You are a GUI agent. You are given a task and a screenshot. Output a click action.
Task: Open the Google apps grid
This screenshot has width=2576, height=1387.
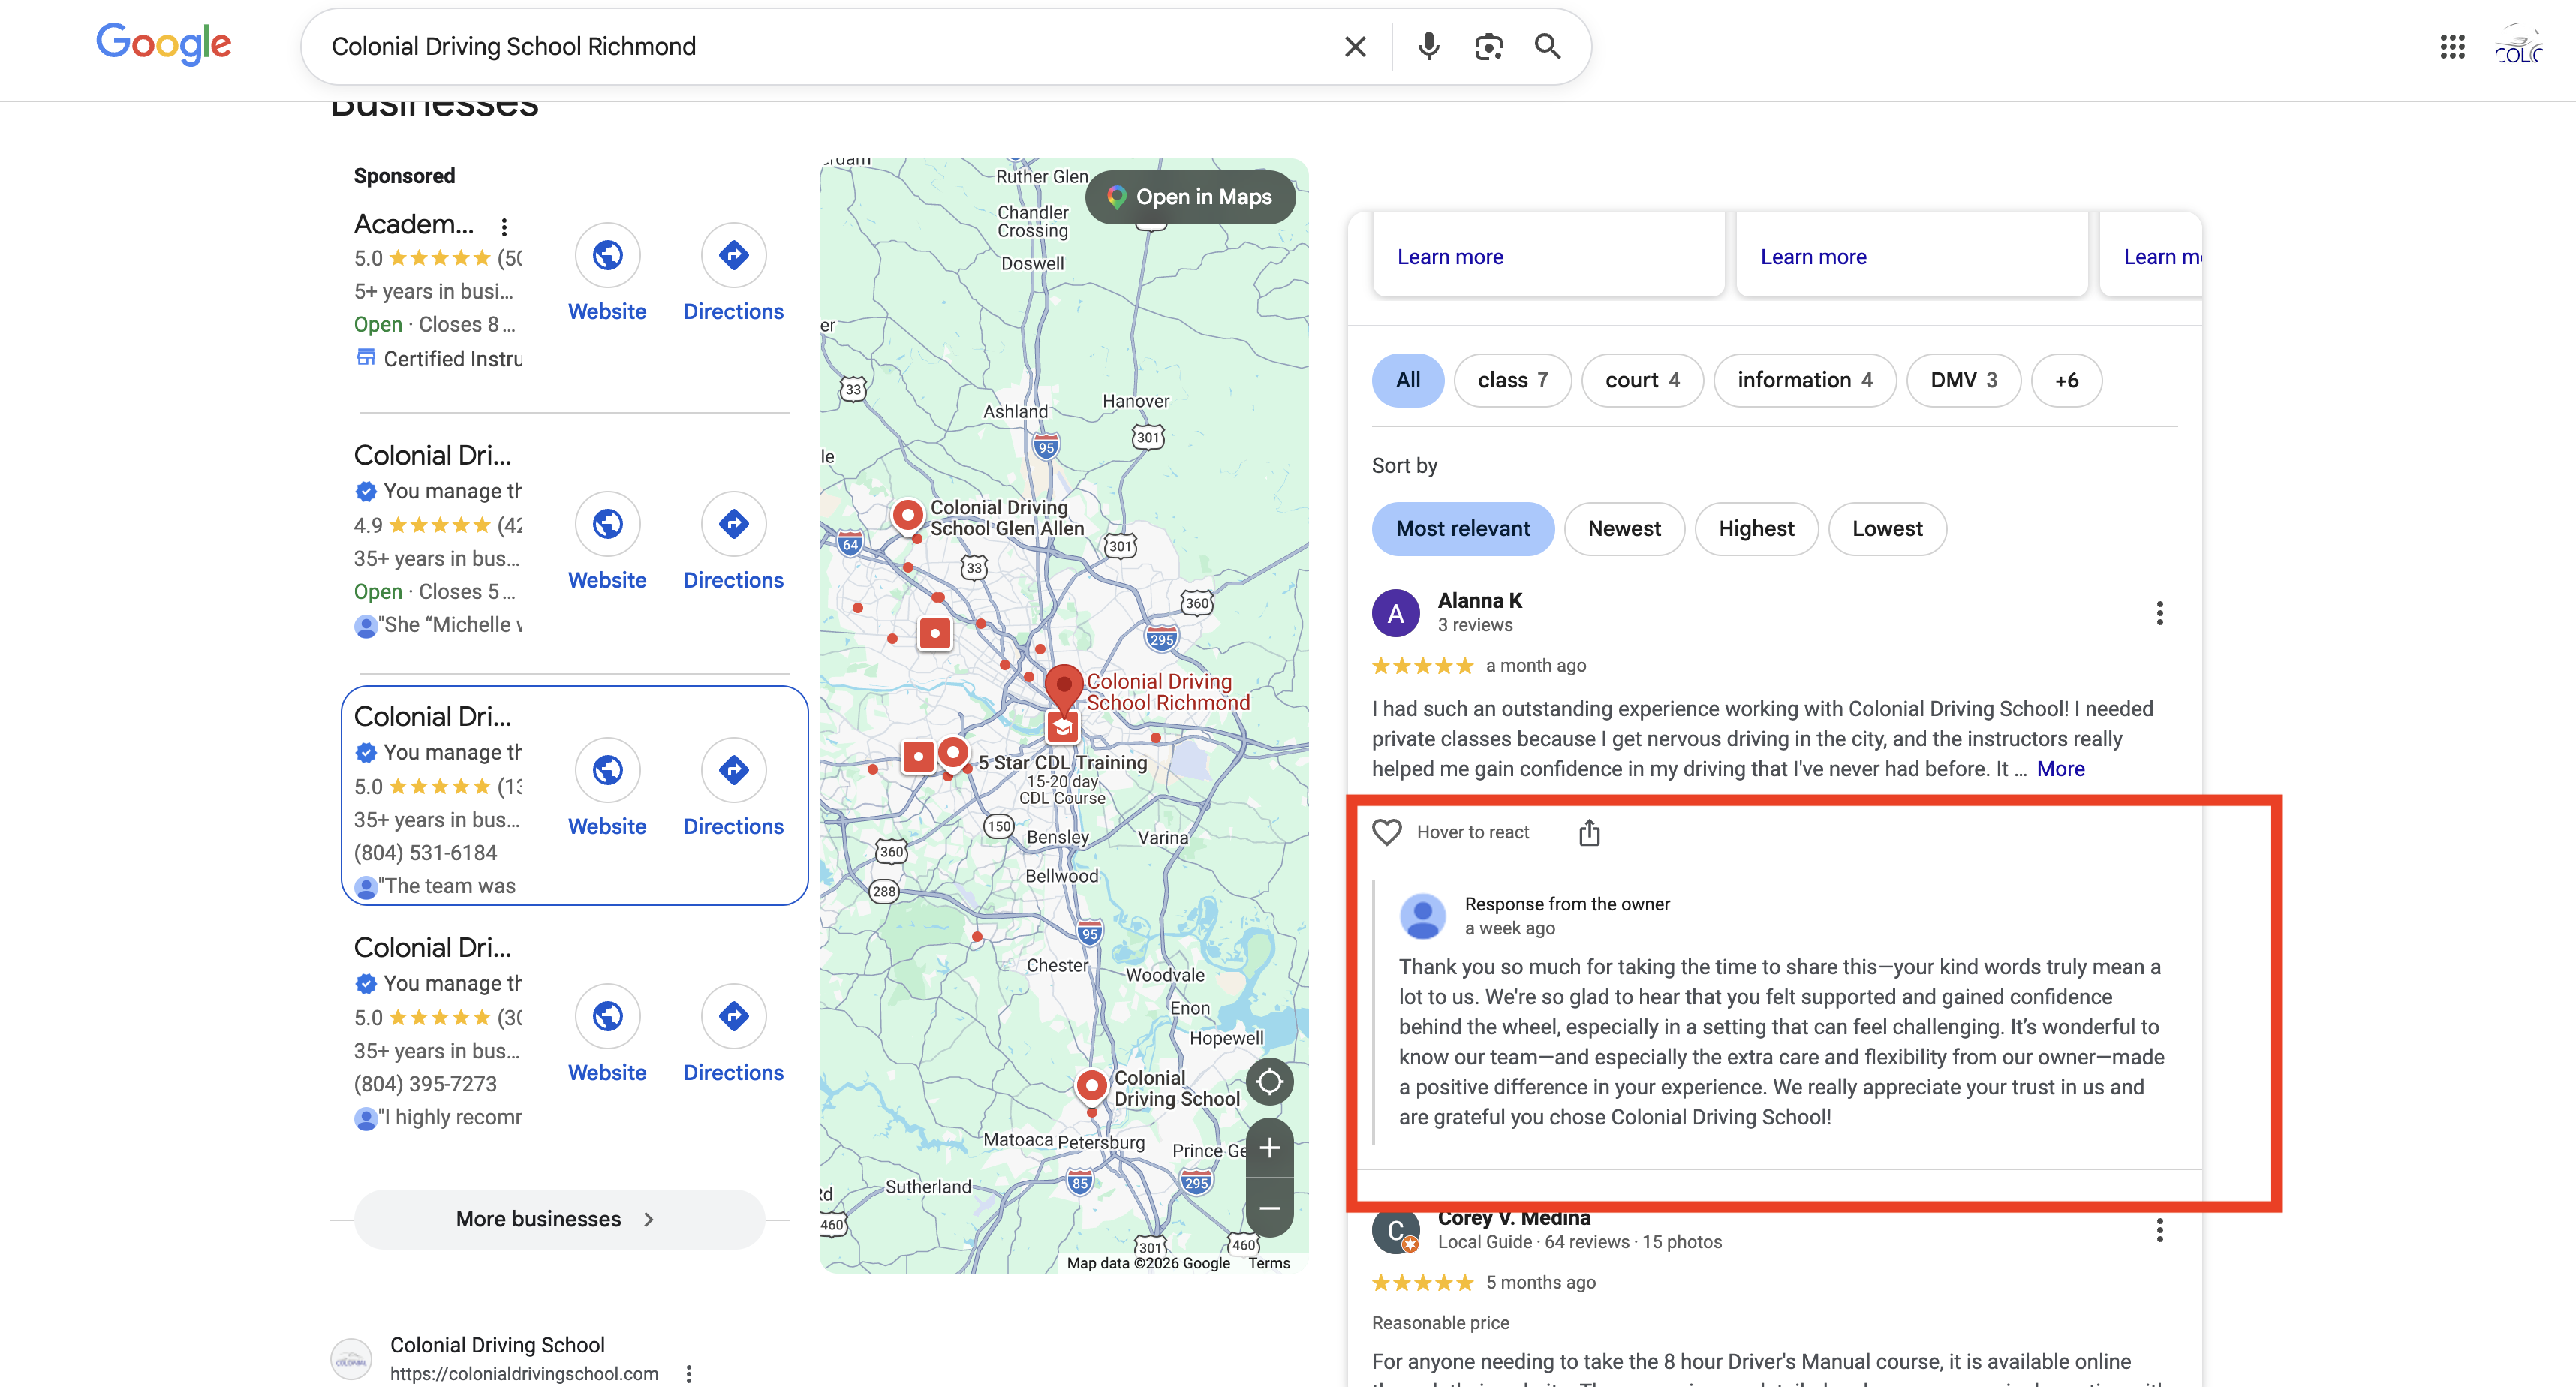point(2452,46)
